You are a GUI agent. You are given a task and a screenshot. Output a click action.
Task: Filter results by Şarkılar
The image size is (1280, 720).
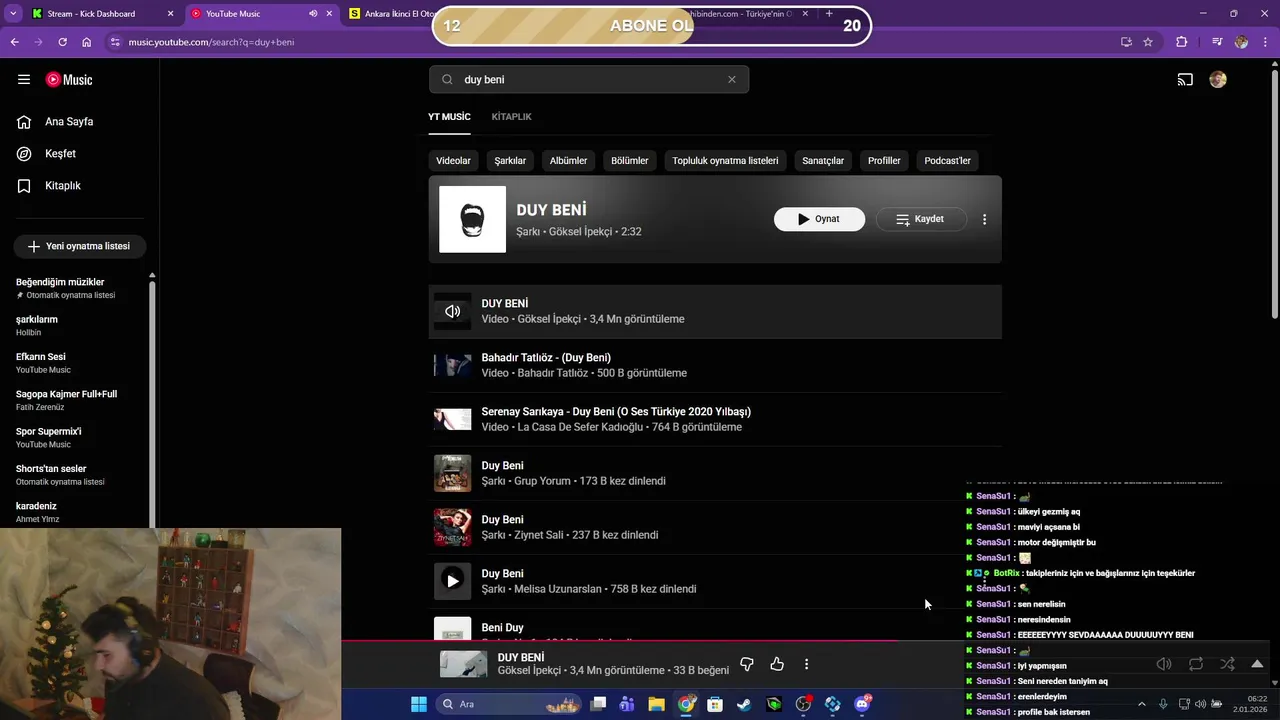click(510, 160)
